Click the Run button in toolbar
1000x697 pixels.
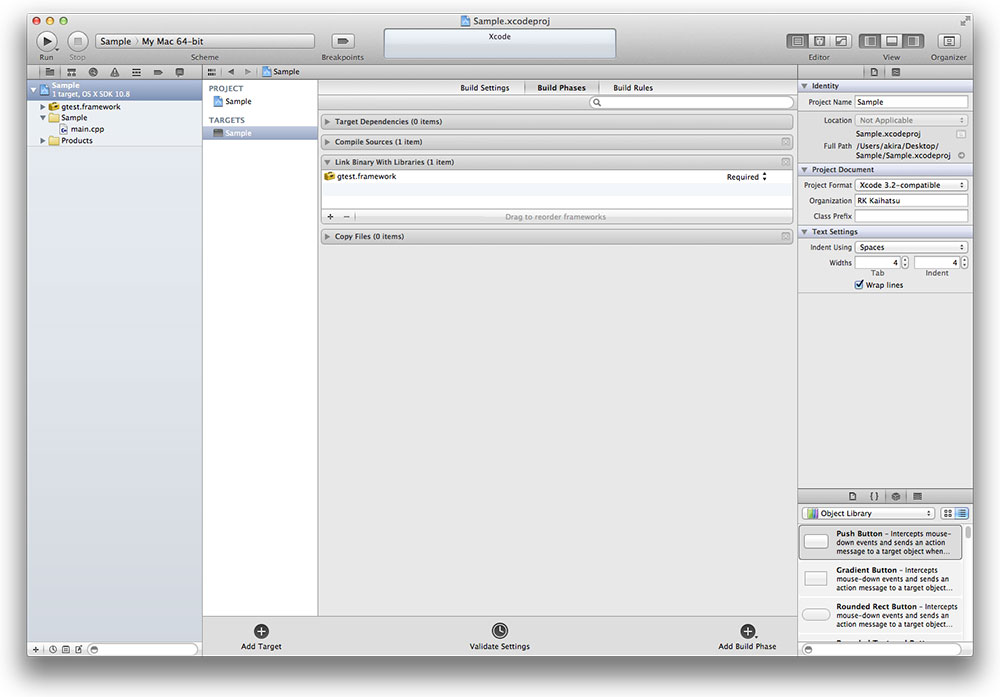pos(46,41)
